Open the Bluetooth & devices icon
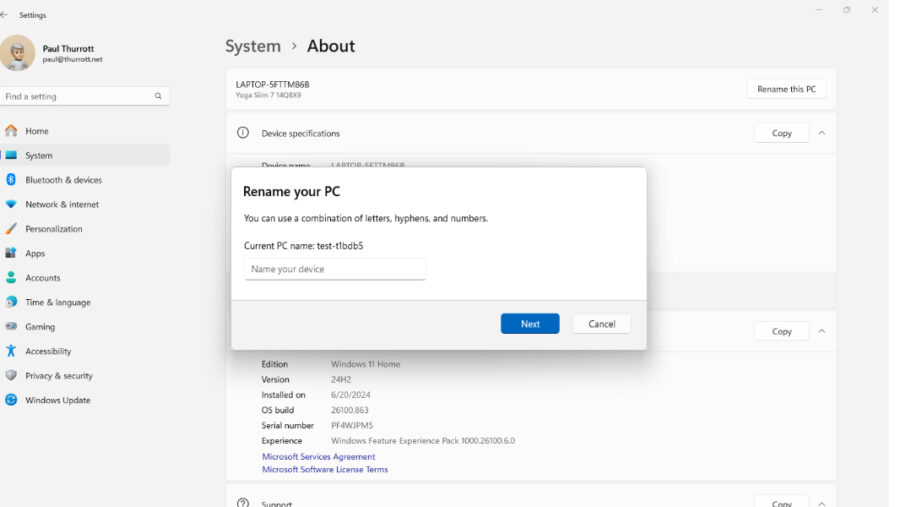The height and width of the screenshot is (507, 900). 11,180
